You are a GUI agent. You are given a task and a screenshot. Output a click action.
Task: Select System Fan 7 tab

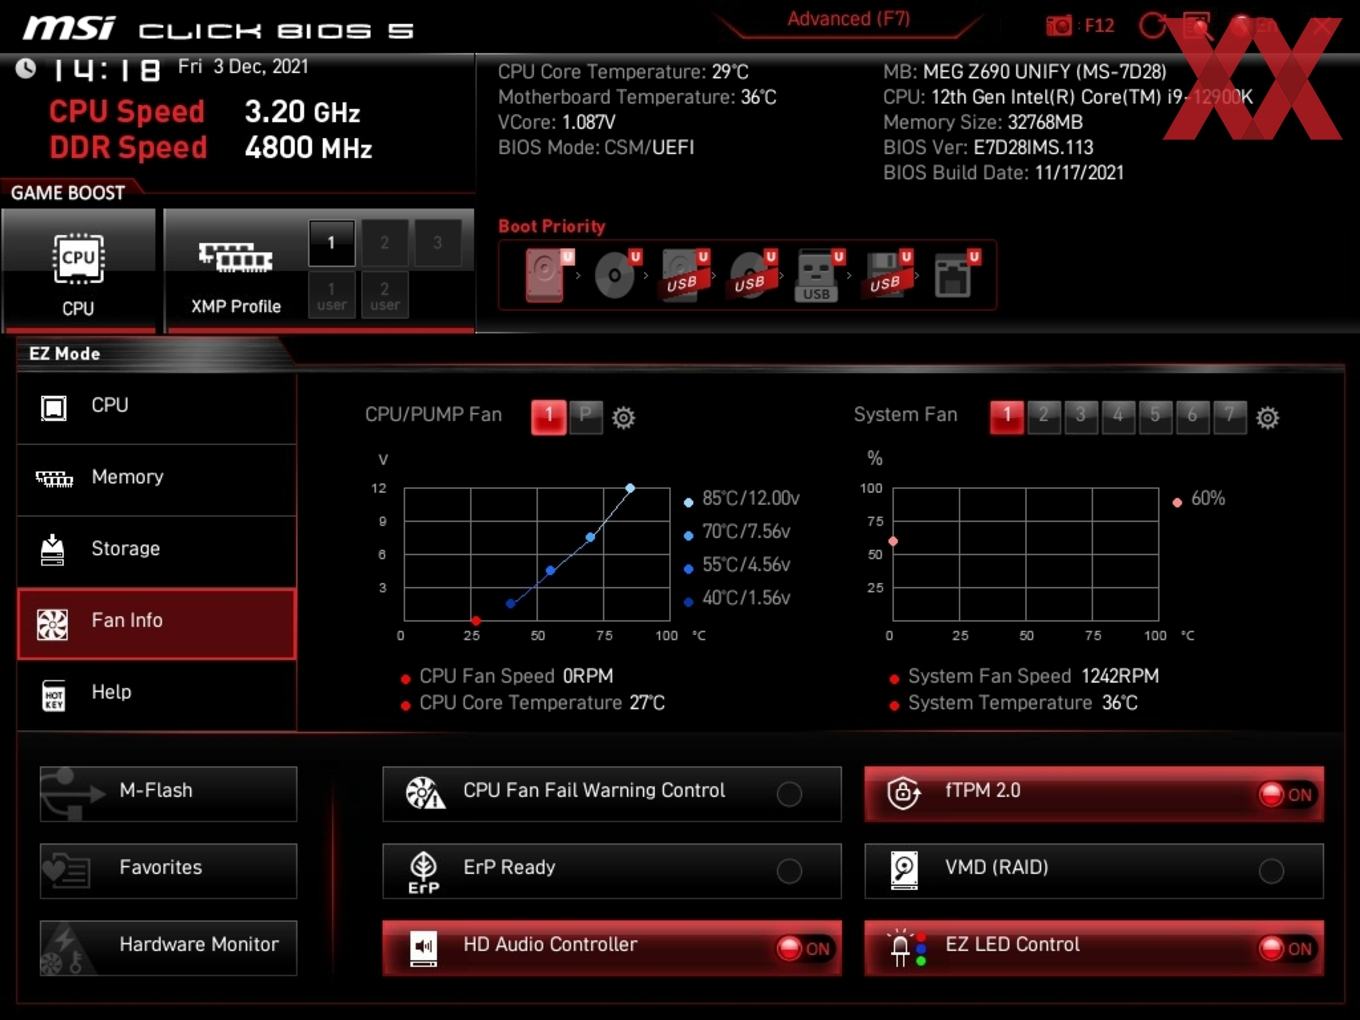[1230, 416]
